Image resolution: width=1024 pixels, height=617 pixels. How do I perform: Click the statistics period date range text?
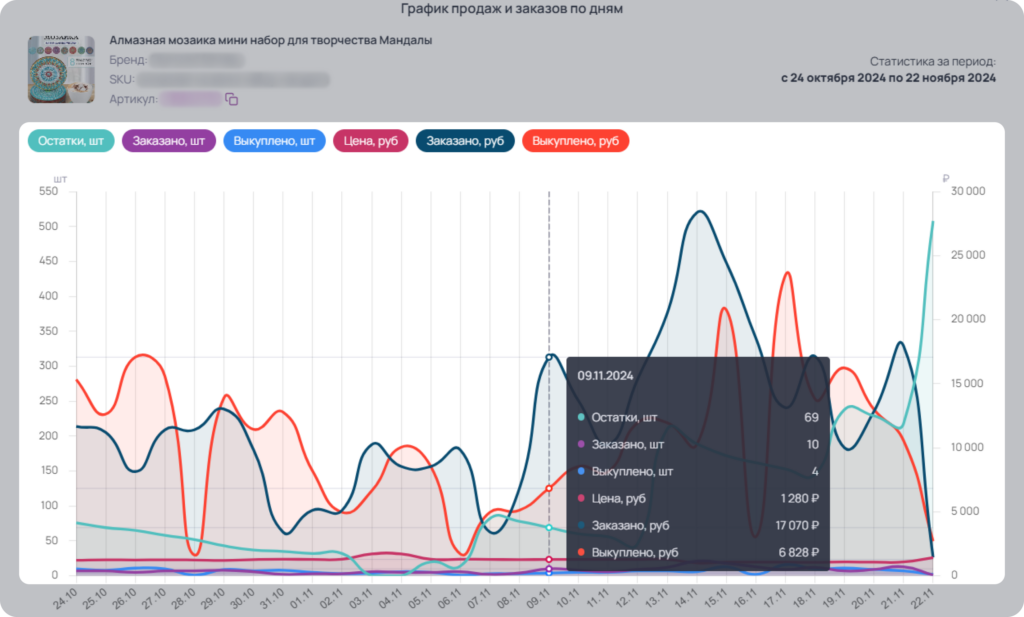pyautogui.click(x=888, y=78)
